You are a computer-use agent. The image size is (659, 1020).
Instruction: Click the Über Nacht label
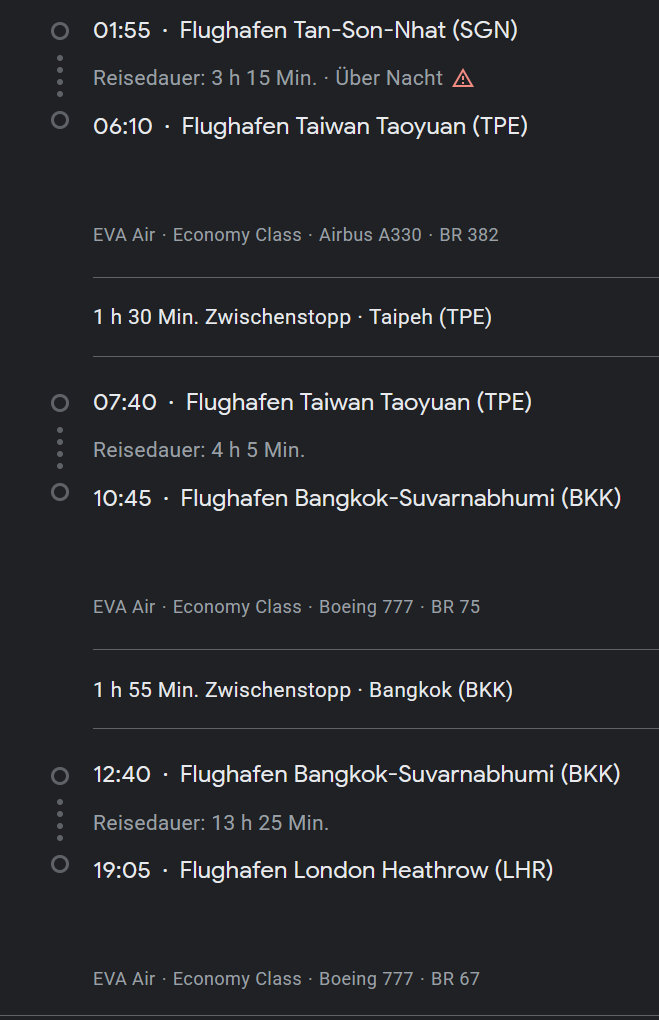389,78
